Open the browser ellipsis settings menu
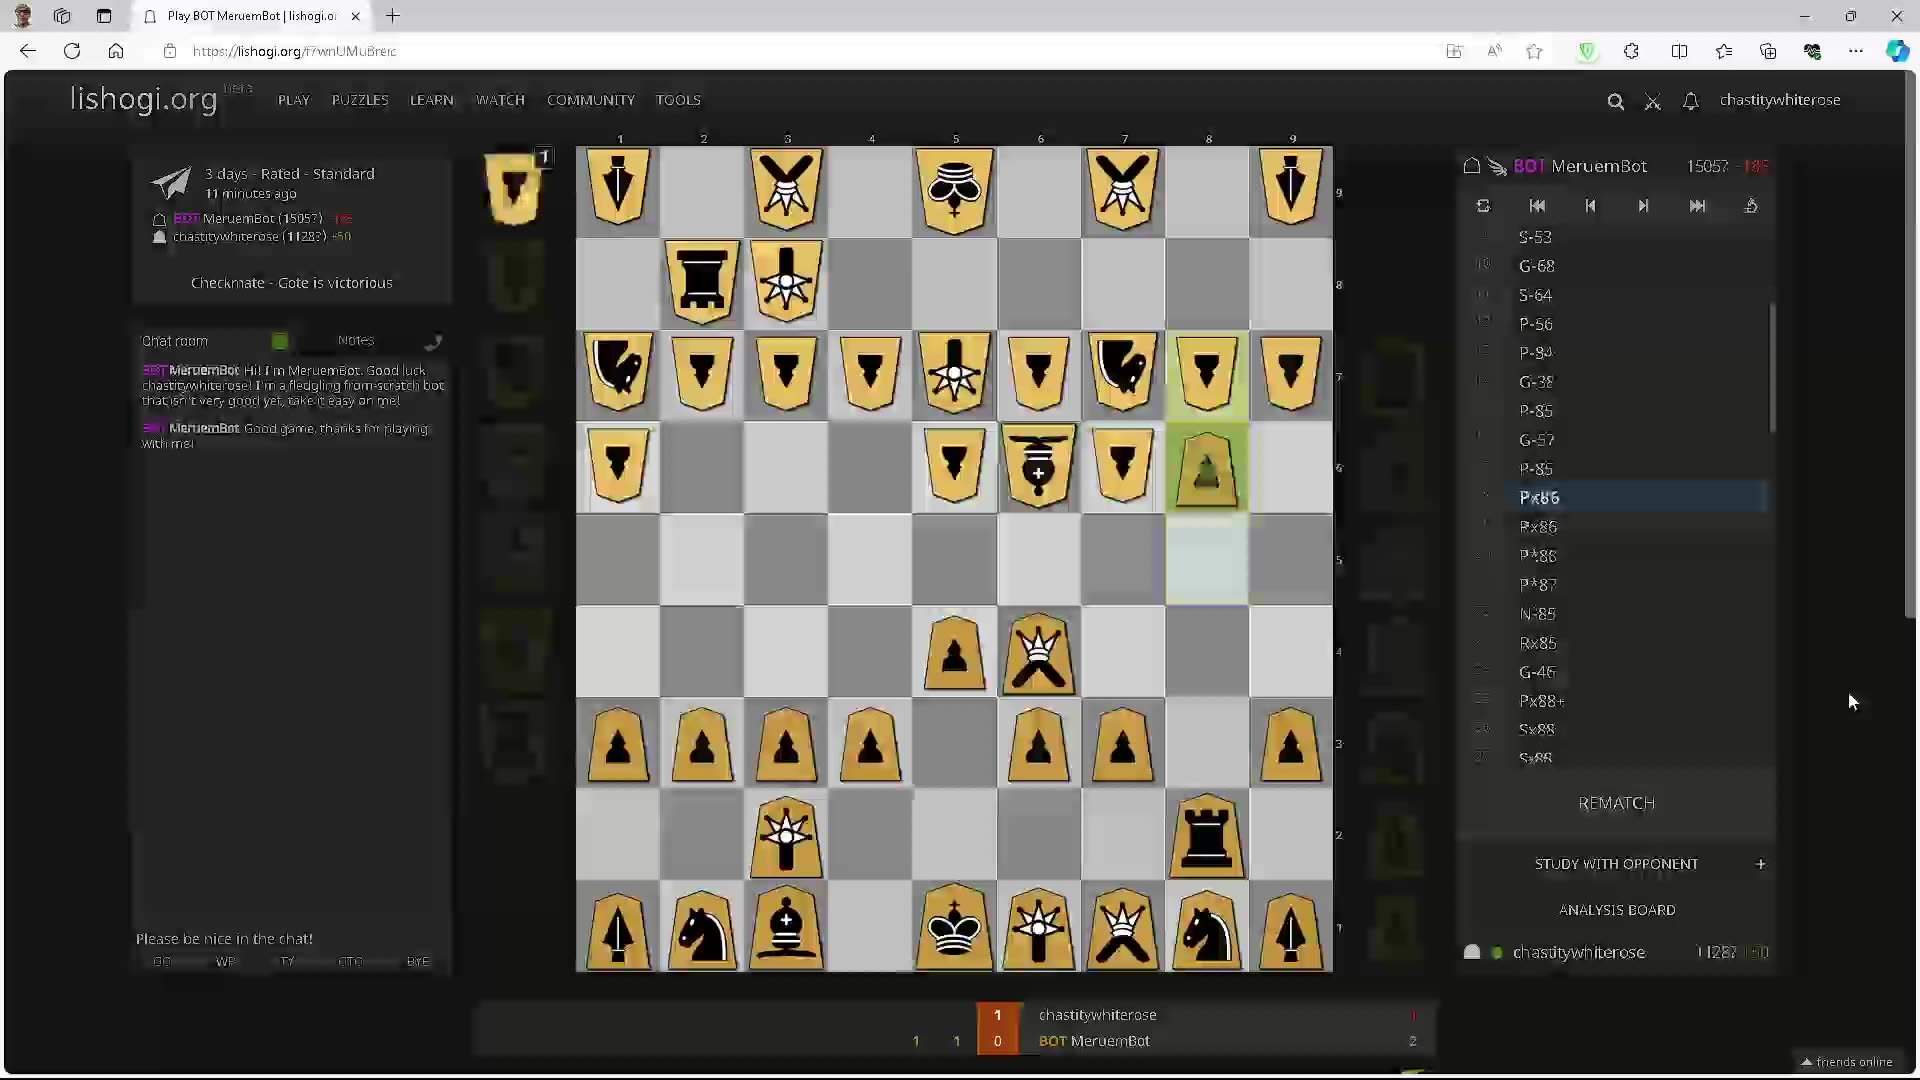The height and width of the screenshot is (1080, 1920). (x=1857, y=51)
